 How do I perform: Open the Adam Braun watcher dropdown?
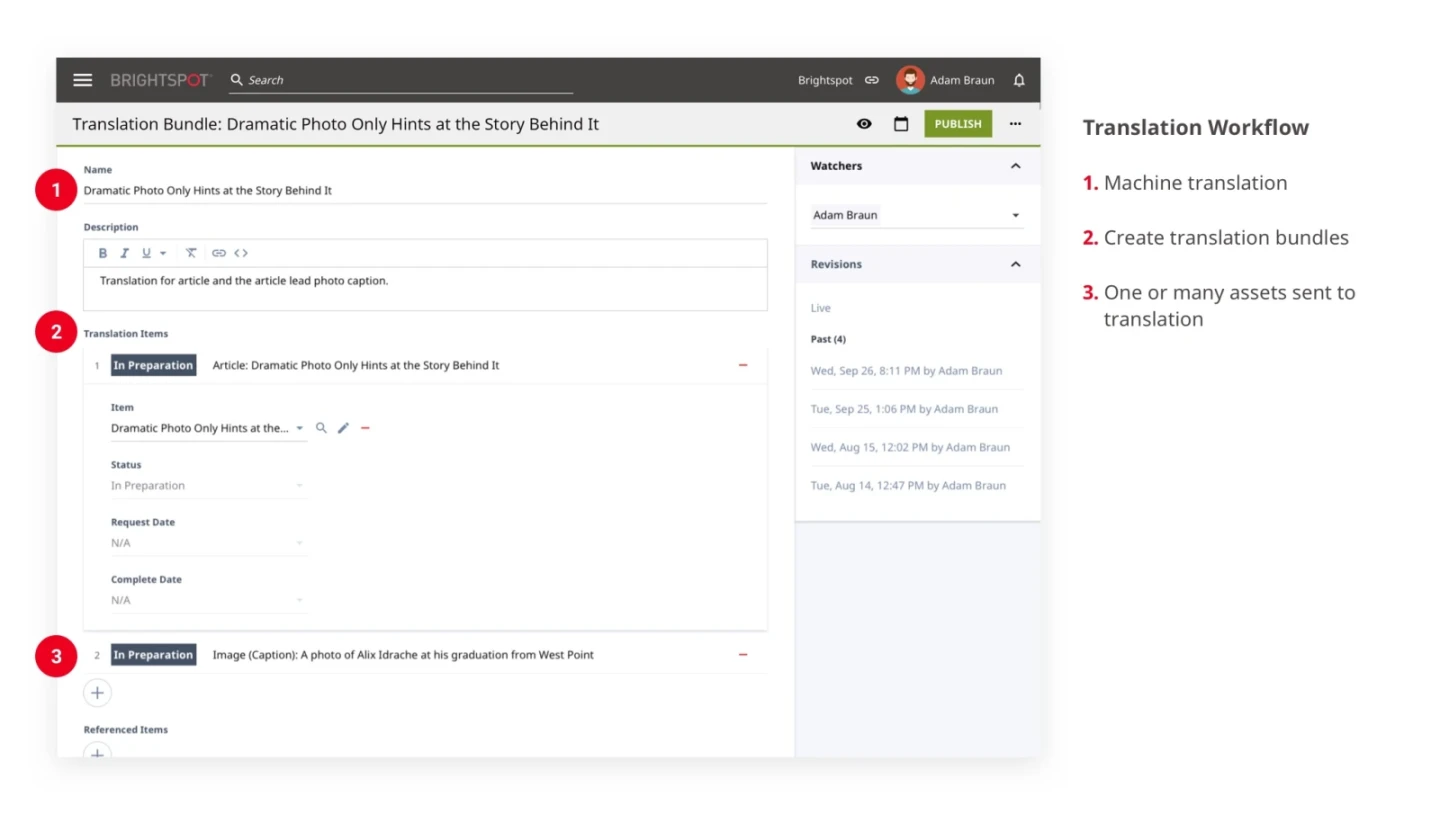click(x=1015, y=215)
